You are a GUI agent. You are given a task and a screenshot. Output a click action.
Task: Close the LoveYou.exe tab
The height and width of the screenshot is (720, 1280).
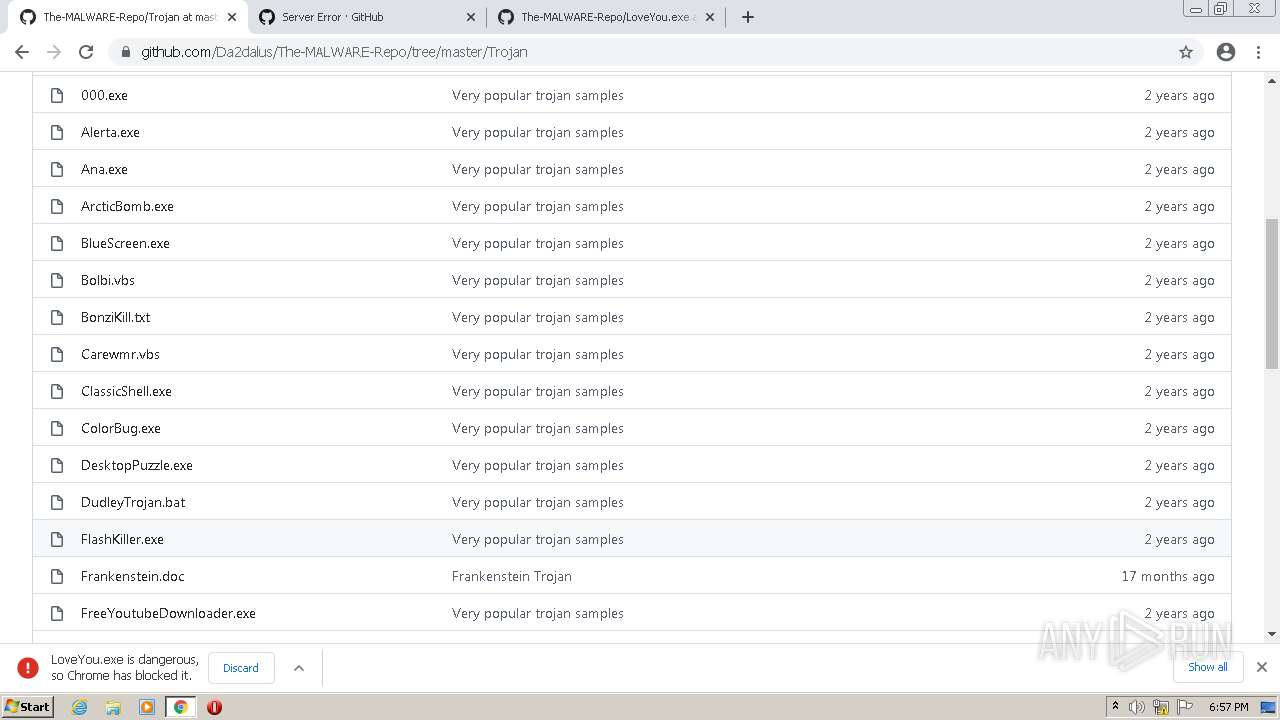(709, 17)
